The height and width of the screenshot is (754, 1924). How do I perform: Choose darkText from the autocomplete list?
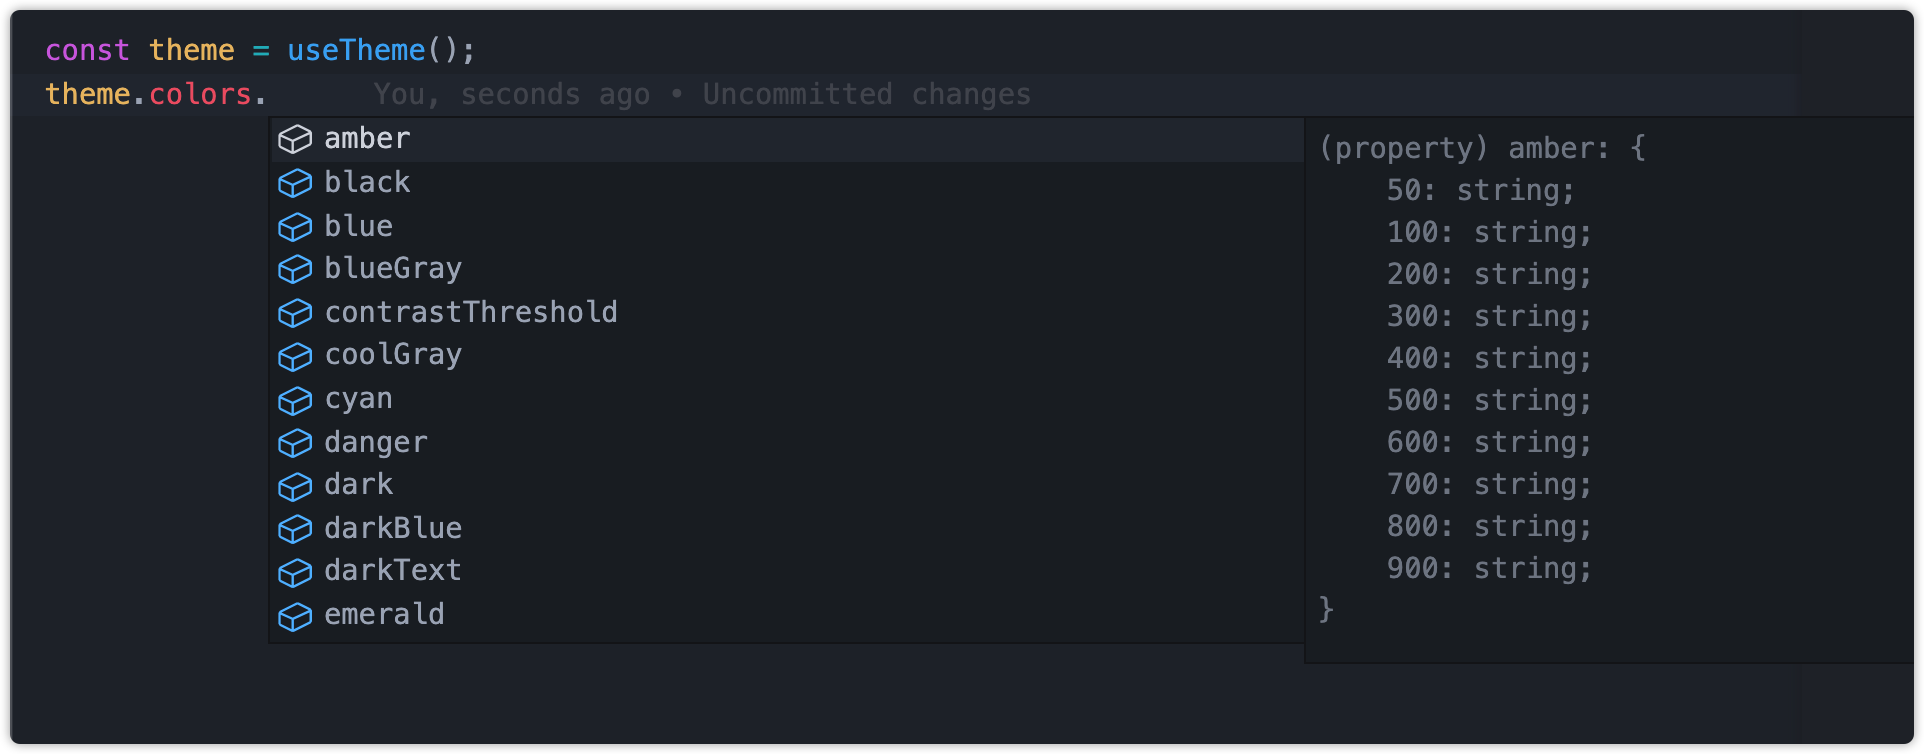tap(392, 570)
